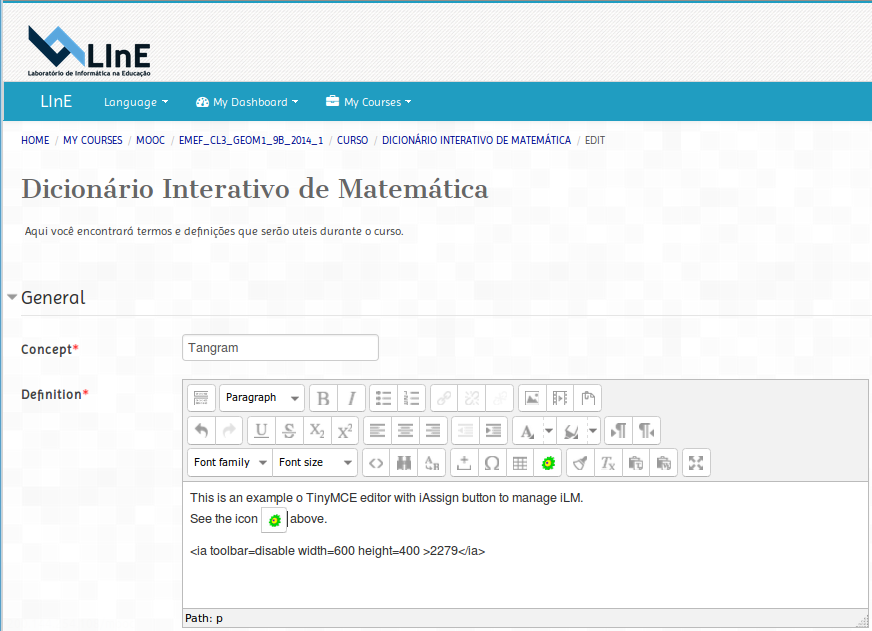Open the CURSO breadcrumb link
Image resolution: width=872 pixels, height=631 pixels.
(353, 140)
